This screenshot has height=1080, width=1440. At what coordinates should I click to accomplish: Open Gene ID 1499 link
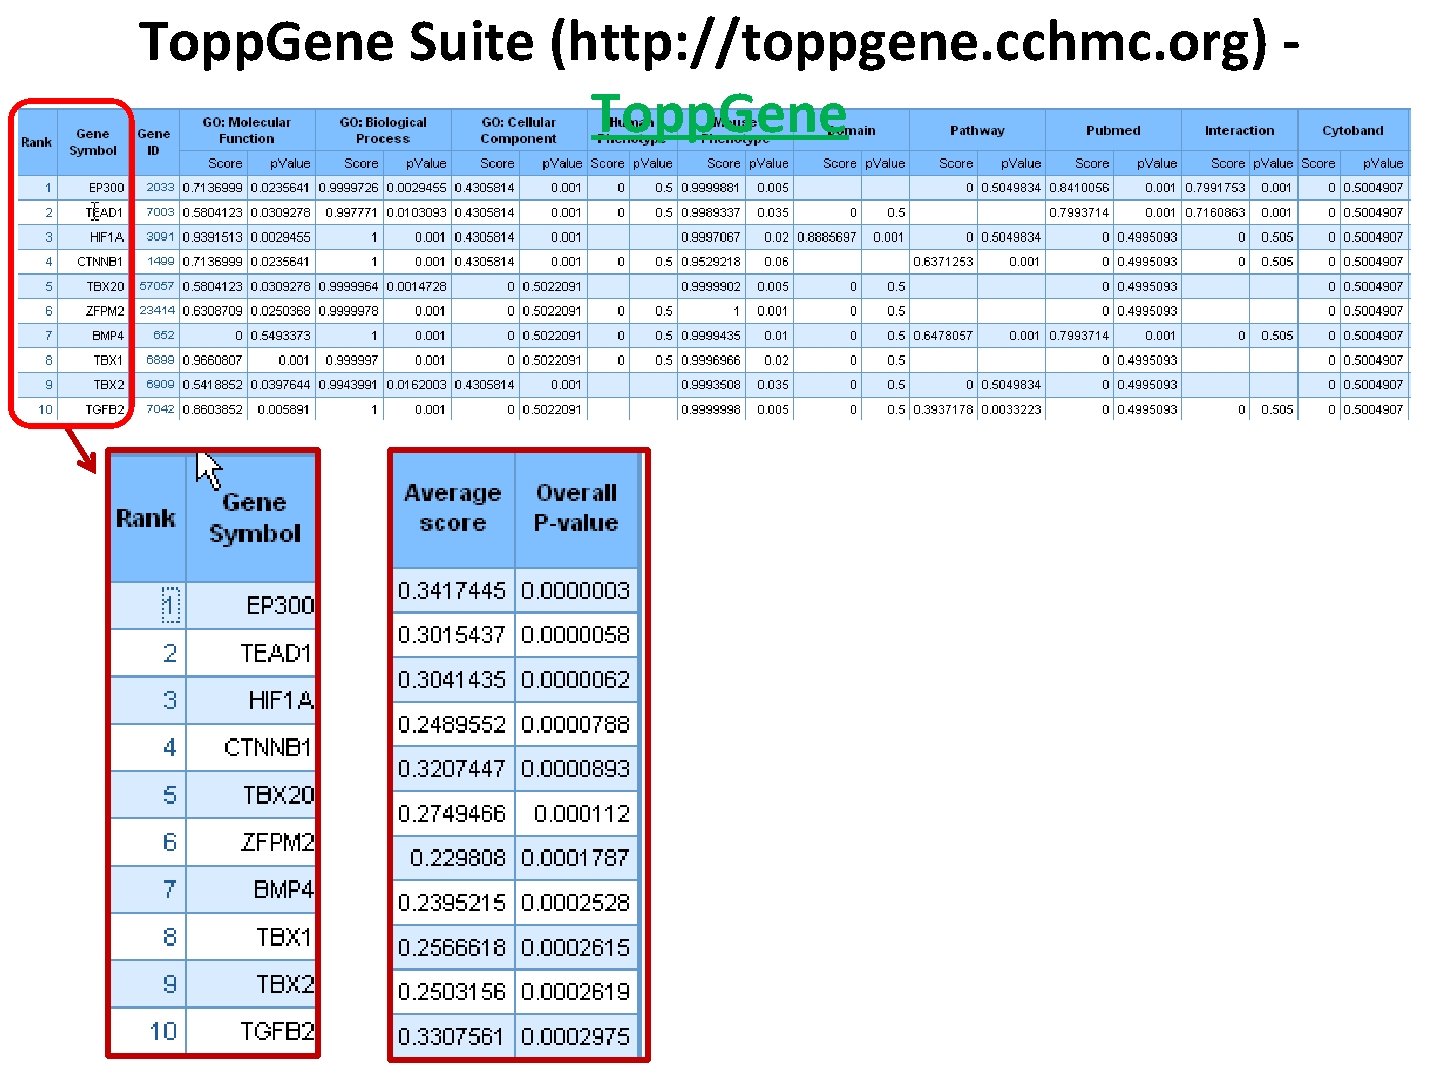[x=160, y=261]
